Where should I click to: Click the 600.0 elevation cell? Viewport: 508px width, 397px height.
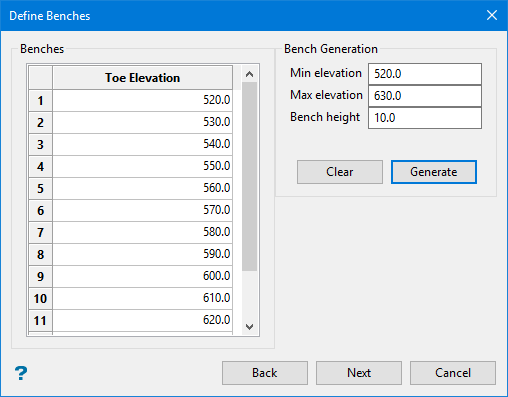142,276
